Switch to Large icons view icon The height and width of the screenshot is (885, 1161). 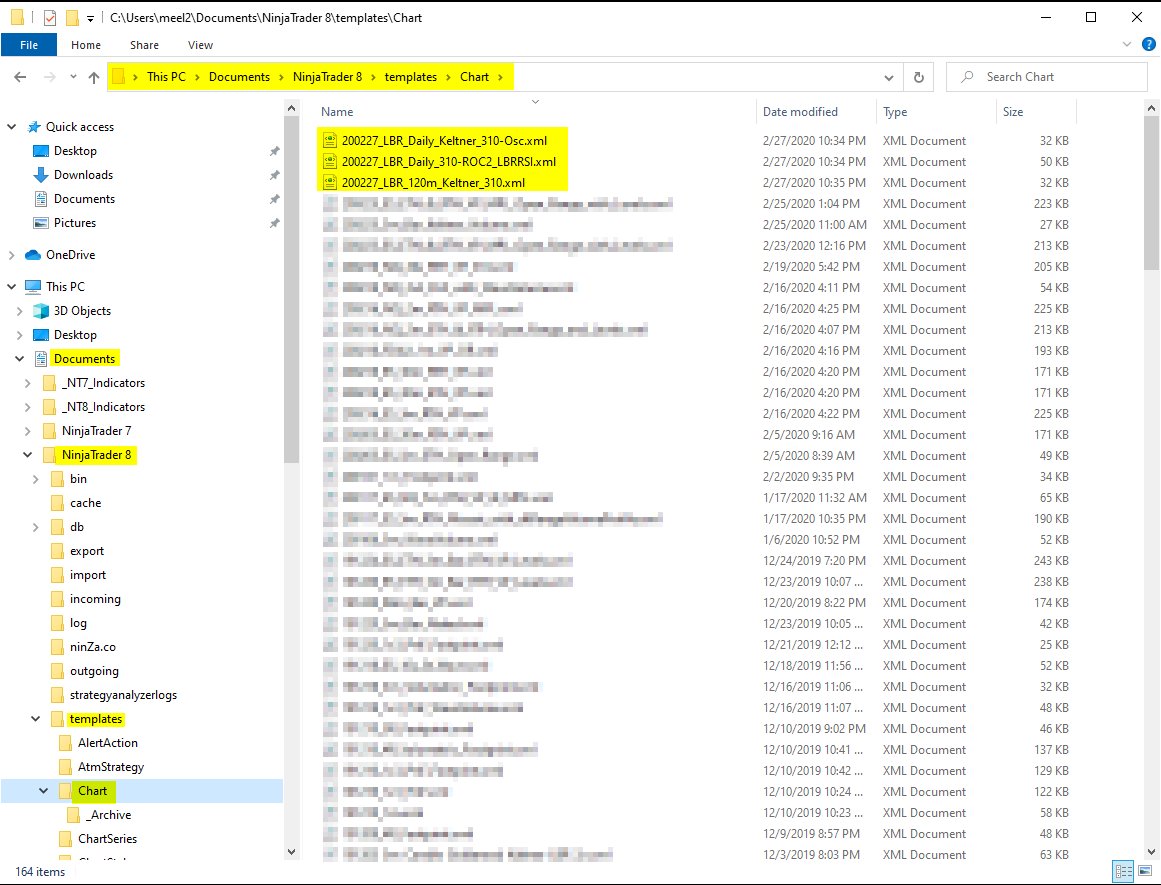[x=1145, y=871]
